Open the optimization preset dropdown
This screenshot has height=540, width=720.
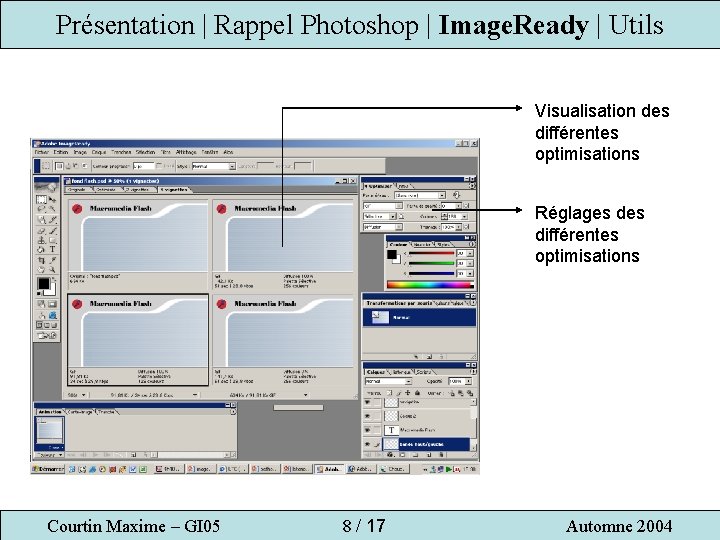(441, 195)
